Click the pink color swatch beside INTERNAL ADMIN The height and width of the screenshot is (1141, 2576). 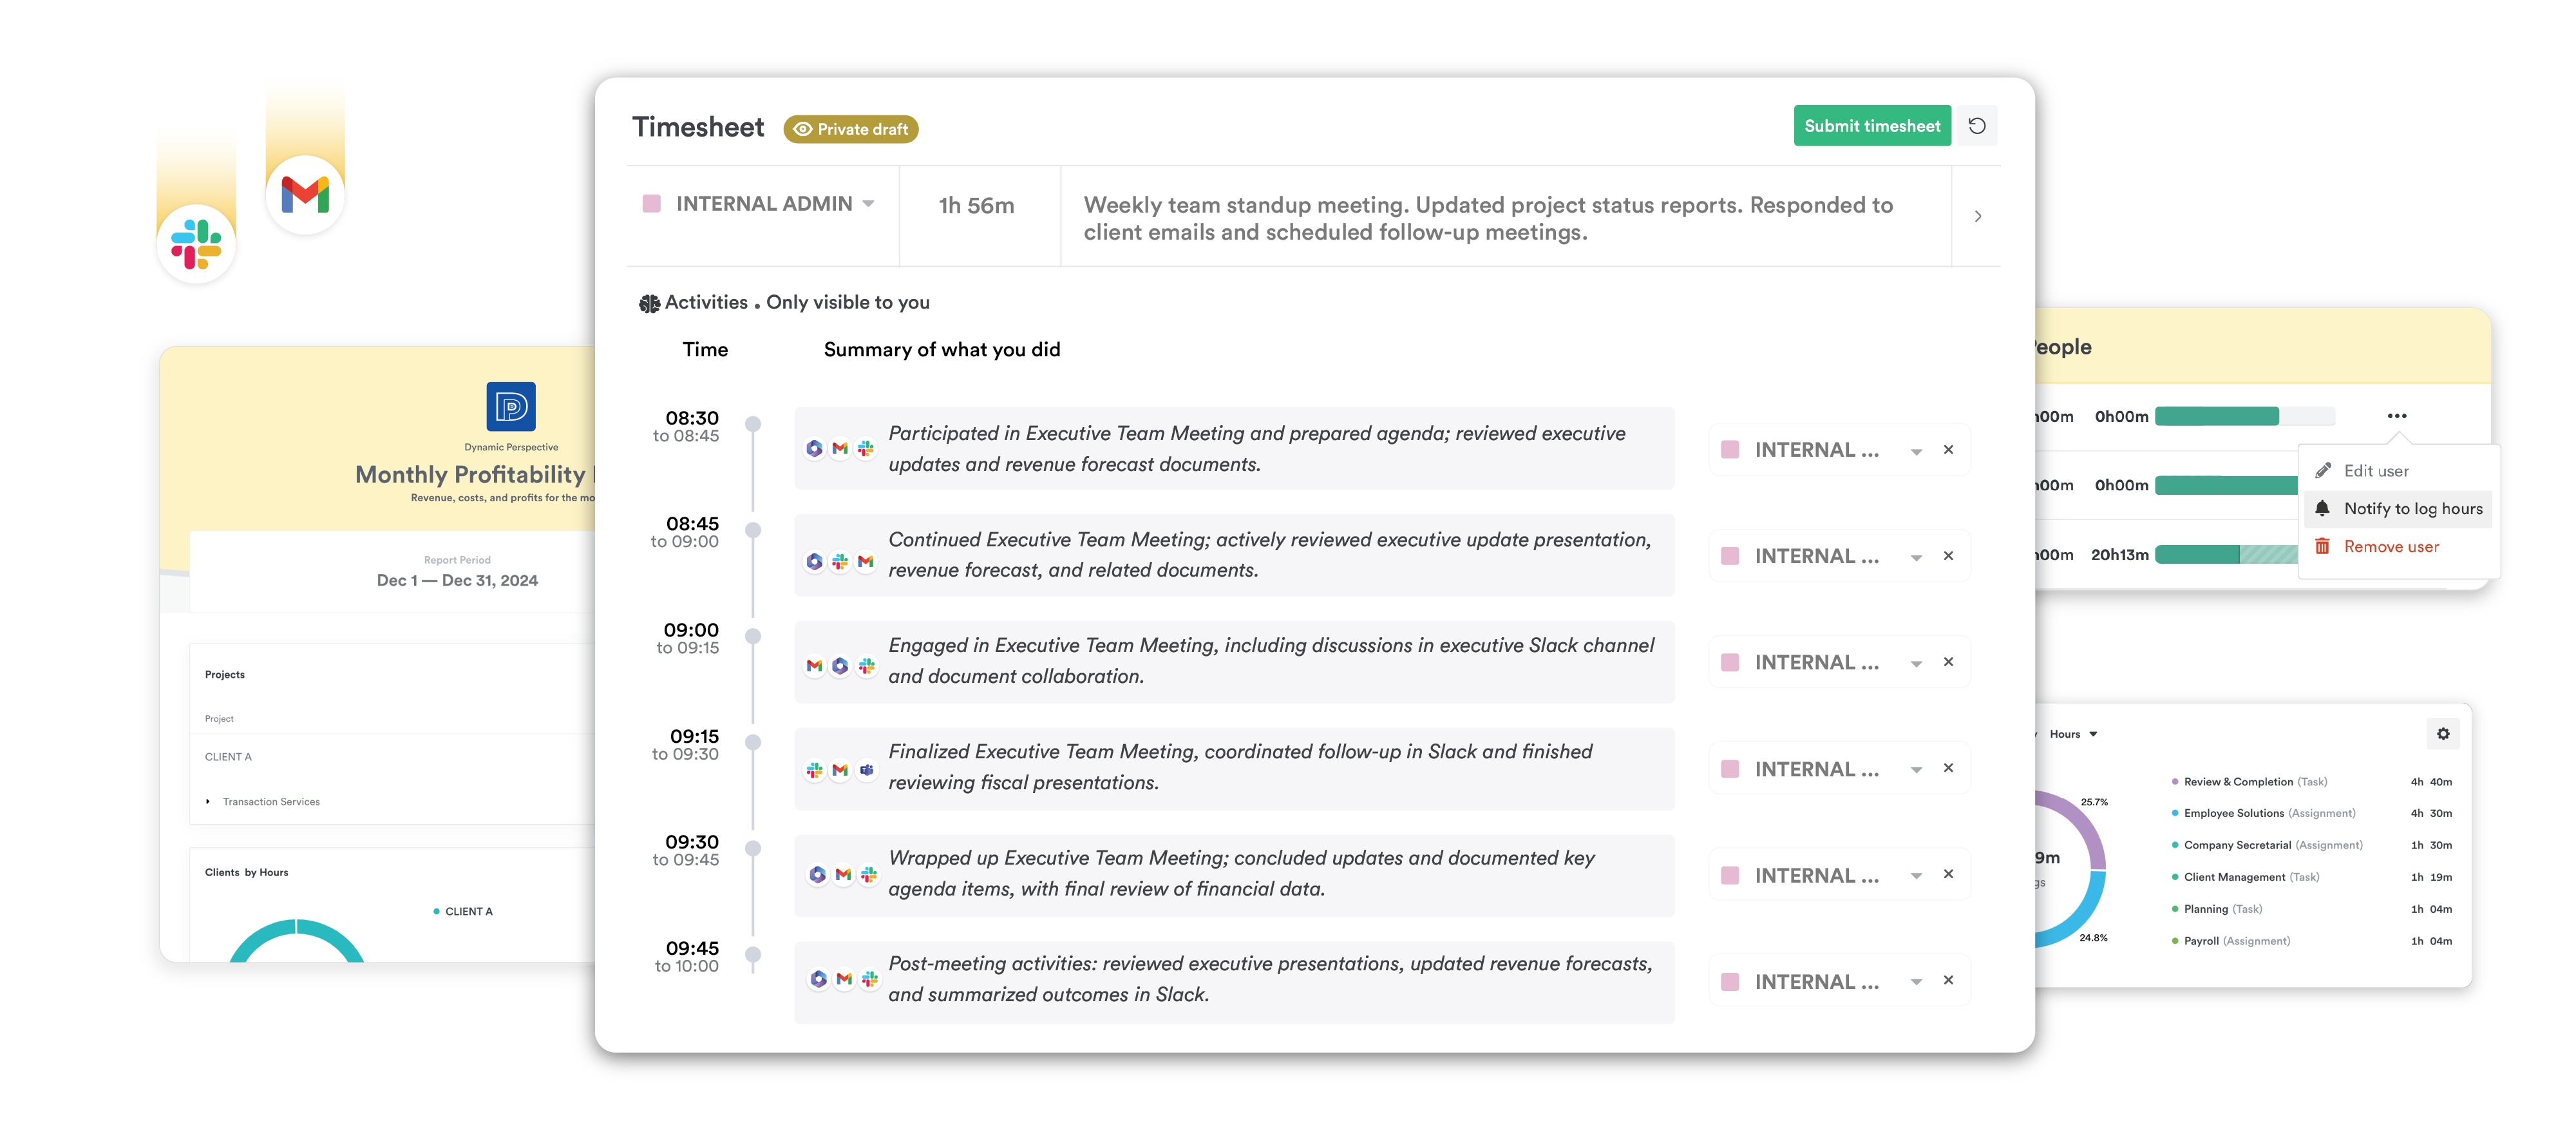coord(652,203)
